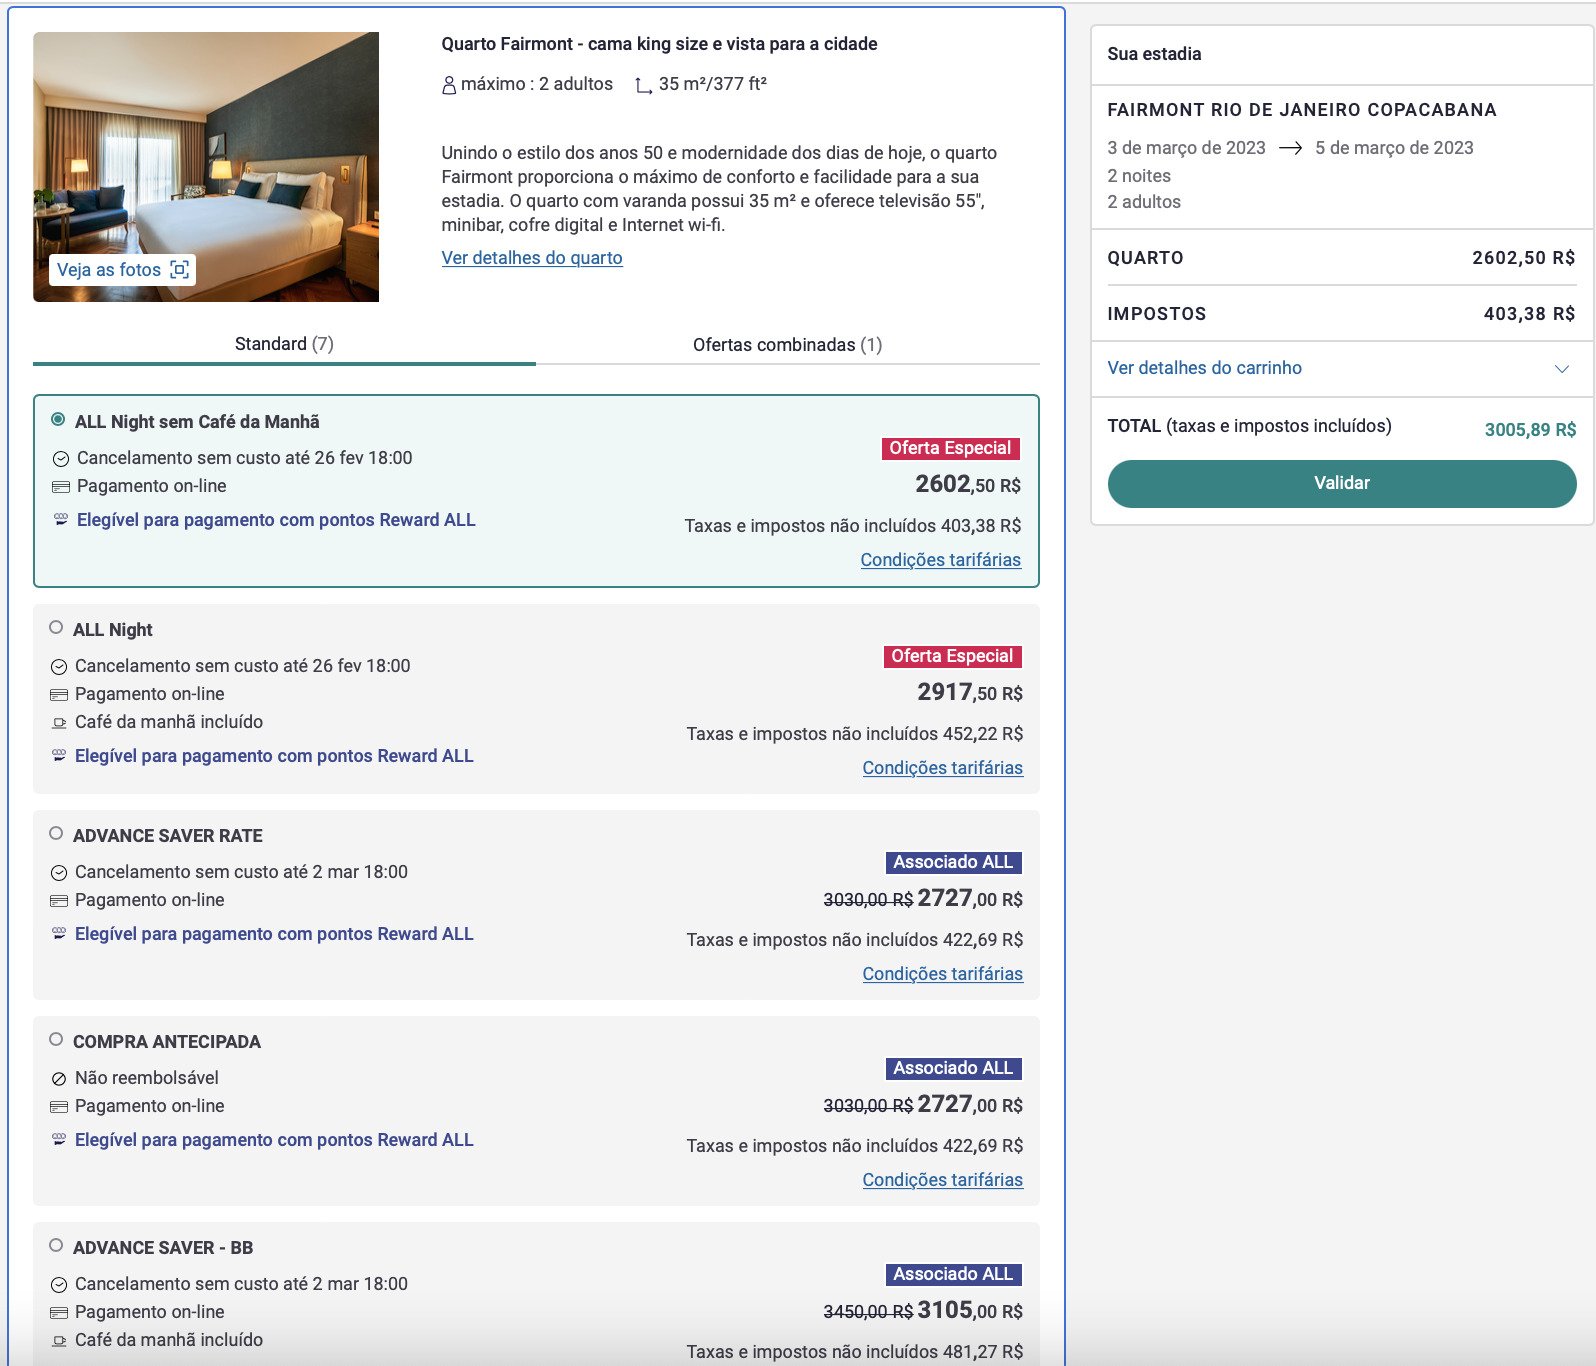Image resolution: width=1596 pixels, height=1366 pixels.
Task: Click the IMPOSTOS 403,38 R$ amount
Action: coord(1529,314)
